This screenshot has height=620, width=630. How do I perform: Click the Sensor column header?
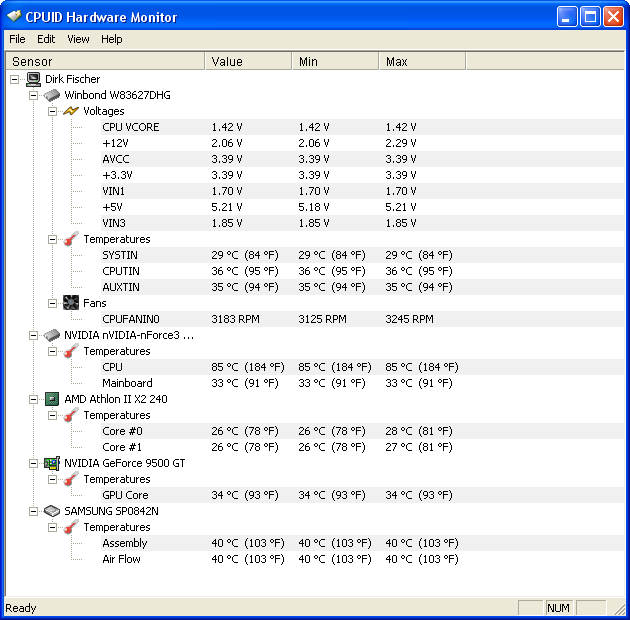tap(104, 61)
